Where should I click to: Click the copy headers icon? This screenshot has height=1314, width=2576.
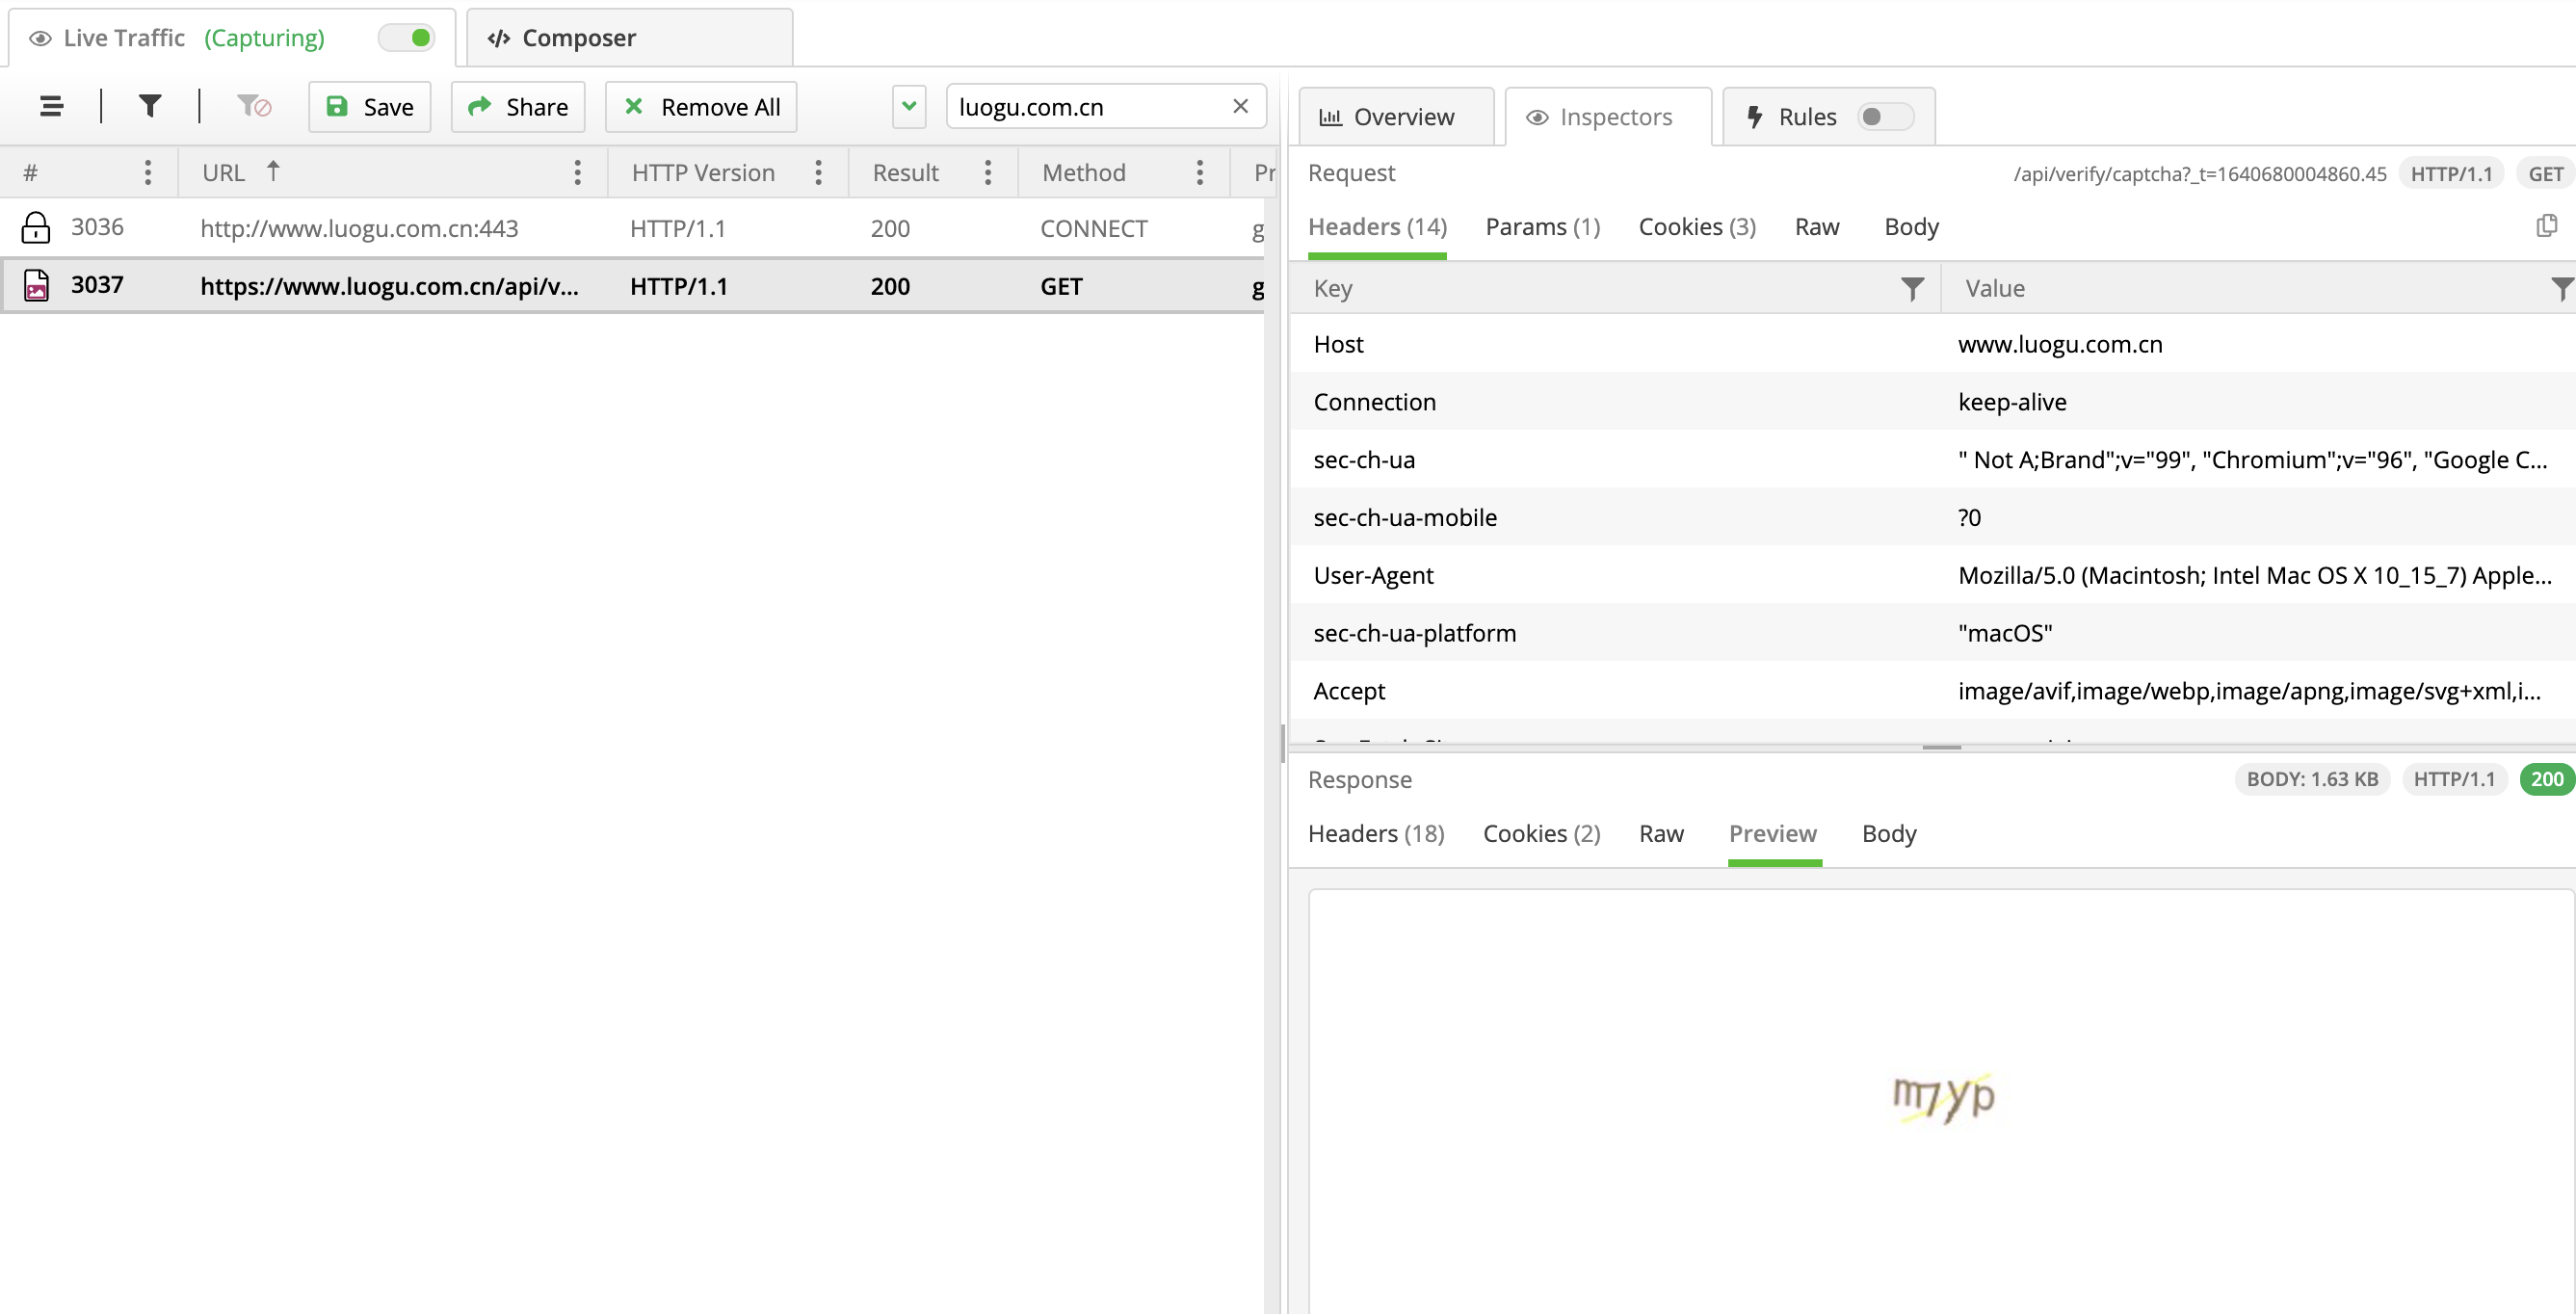(x=2546, y=226)
